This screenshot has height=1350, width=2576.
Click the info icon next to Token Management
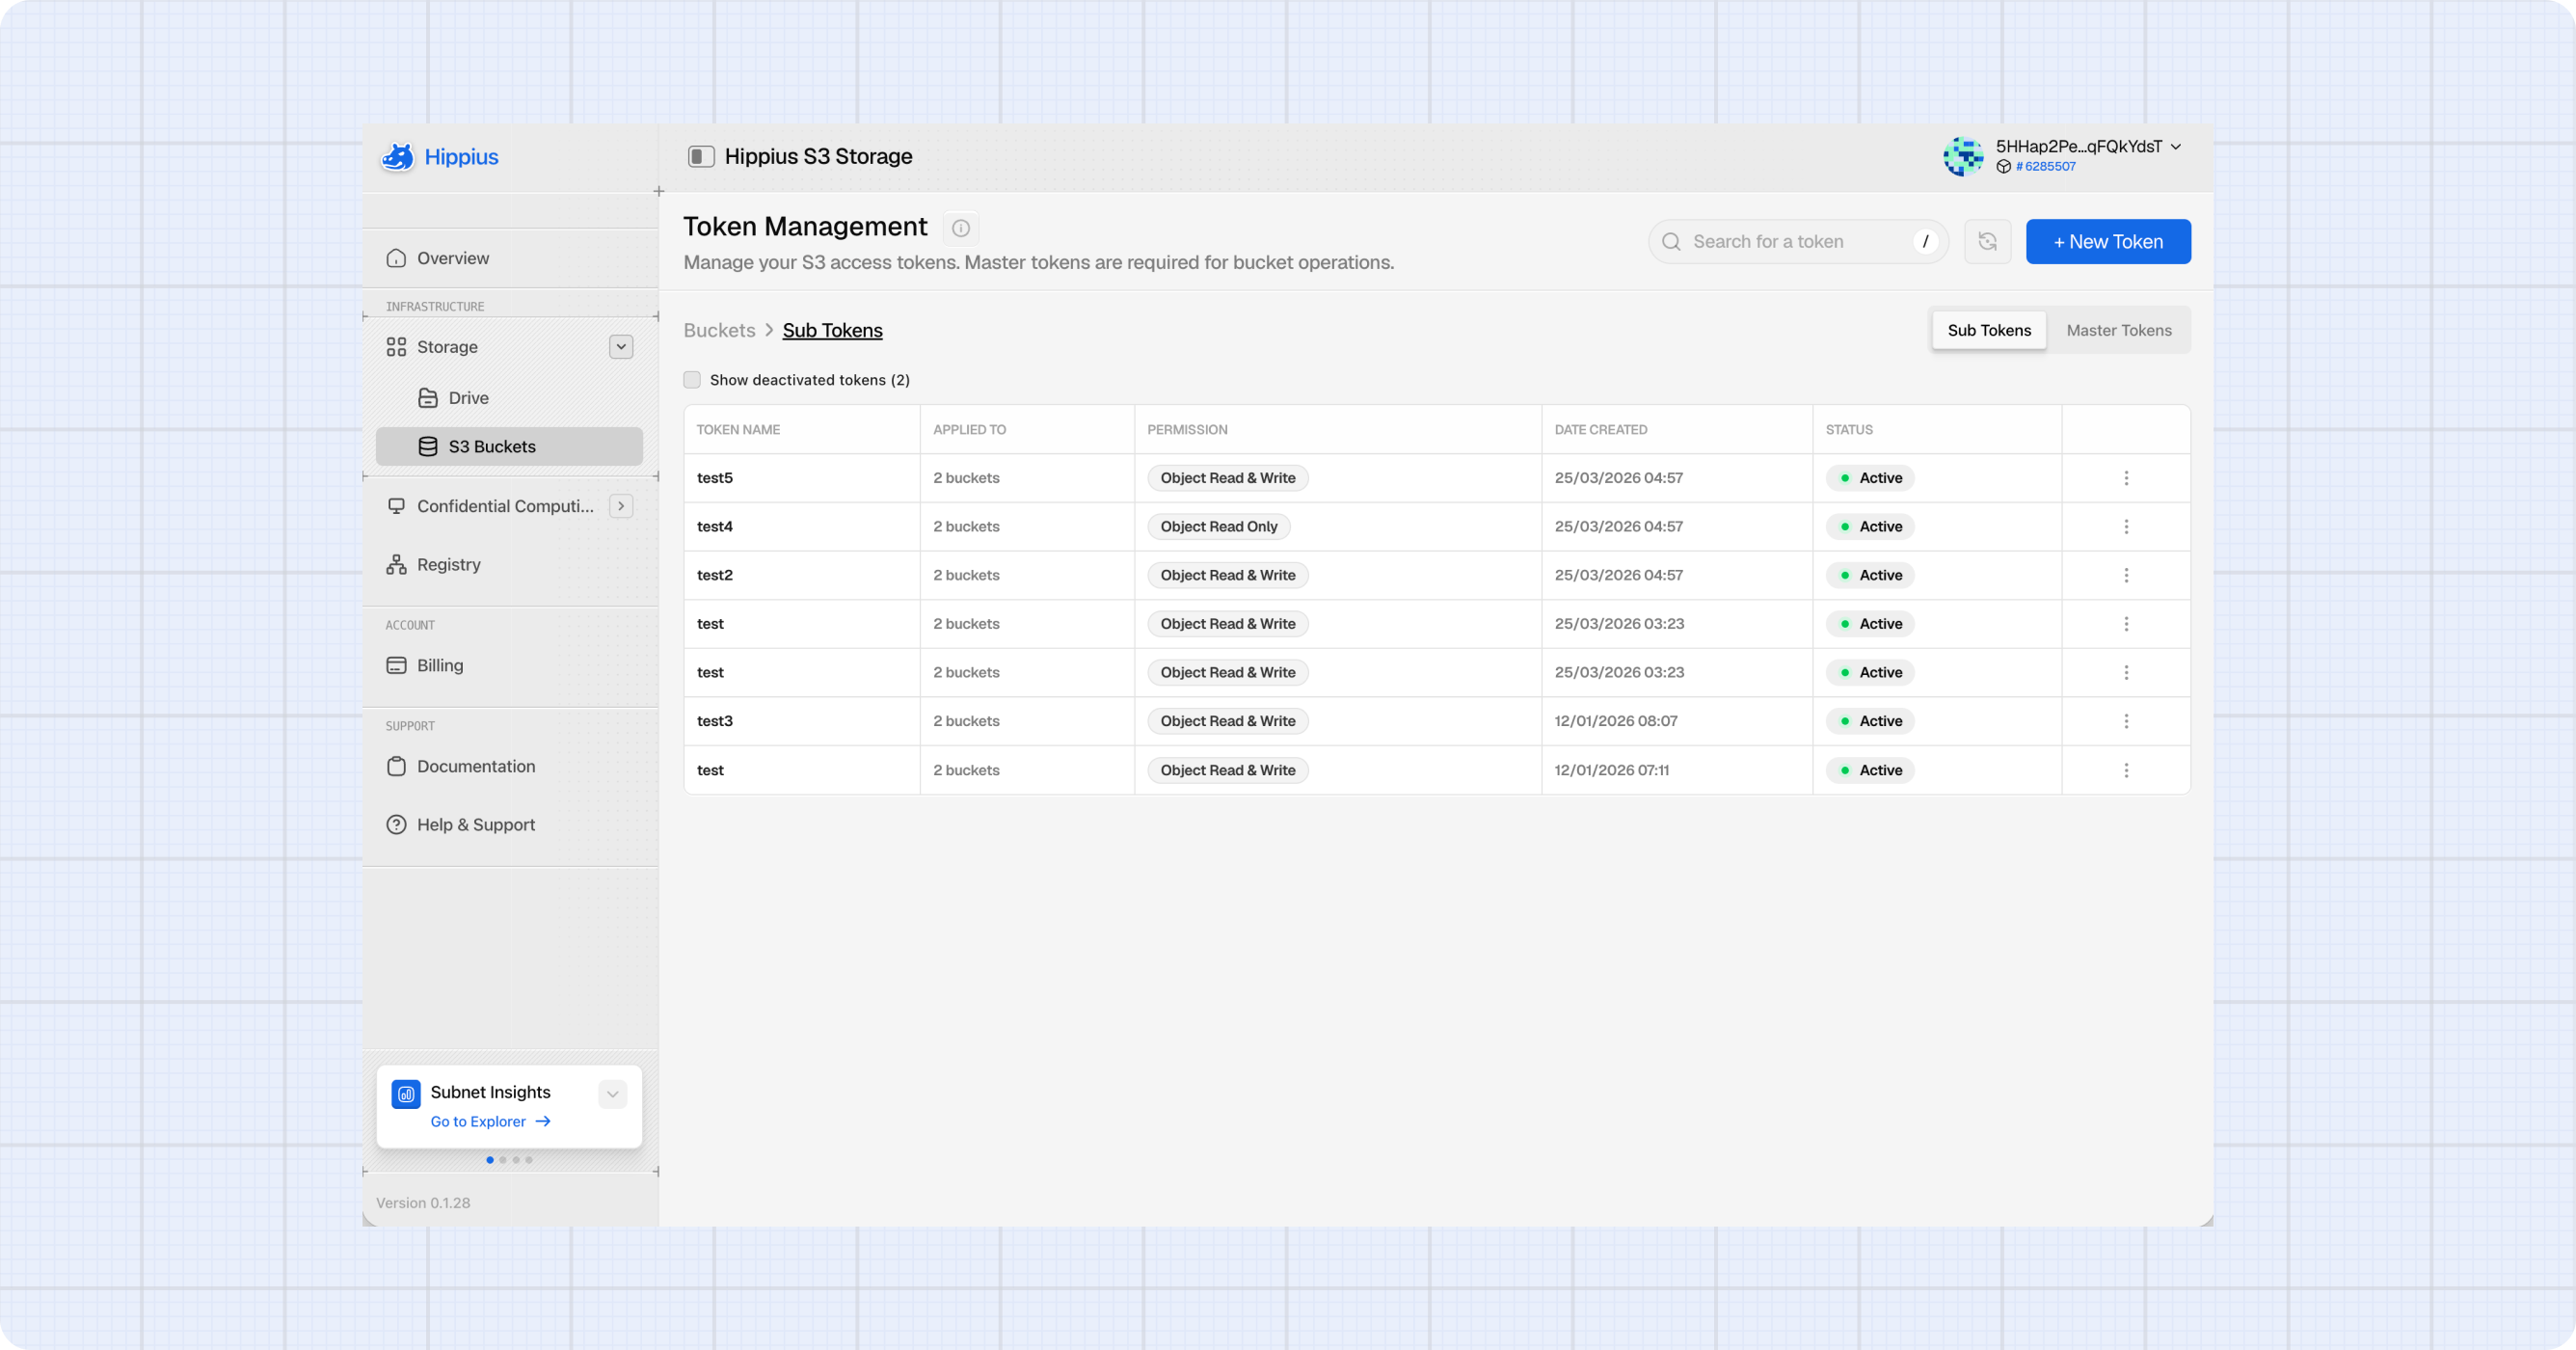point(960,228)
